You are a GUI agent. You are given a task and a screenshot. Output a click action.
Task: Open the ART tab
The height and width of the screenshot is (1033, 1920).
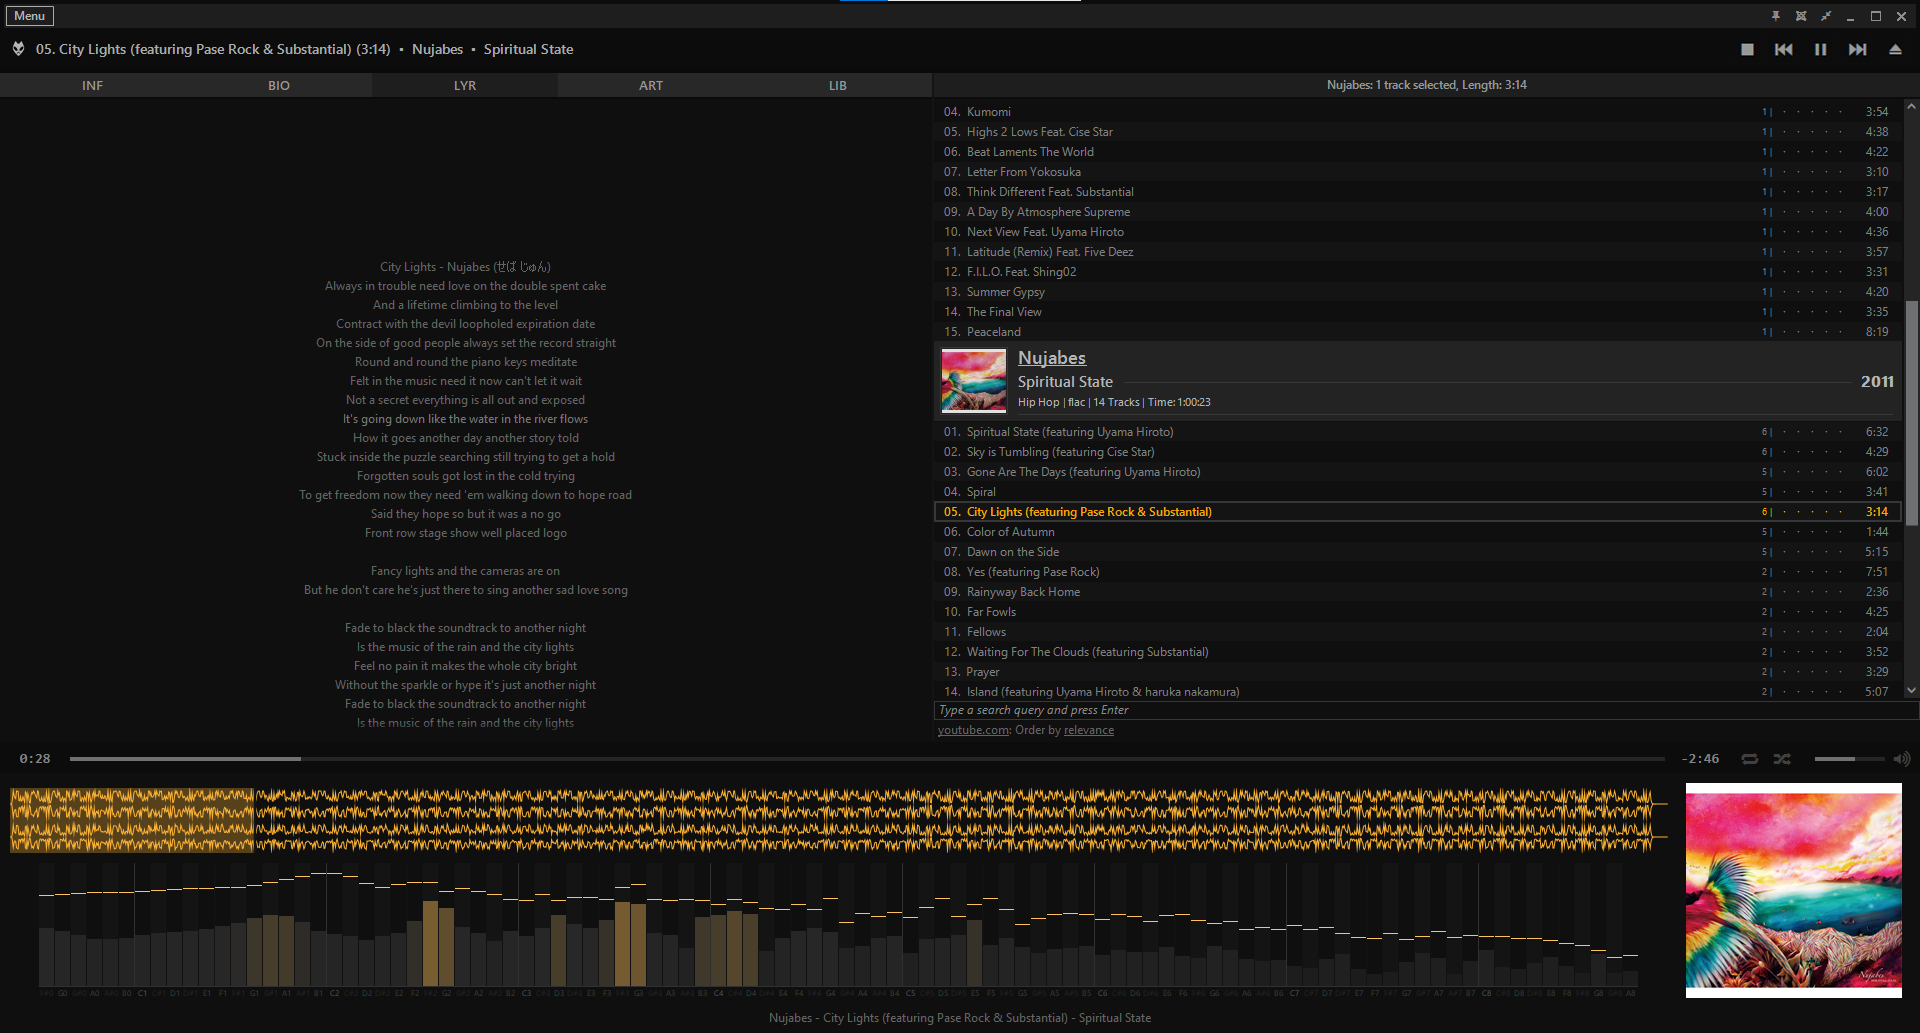coord(651,86)
